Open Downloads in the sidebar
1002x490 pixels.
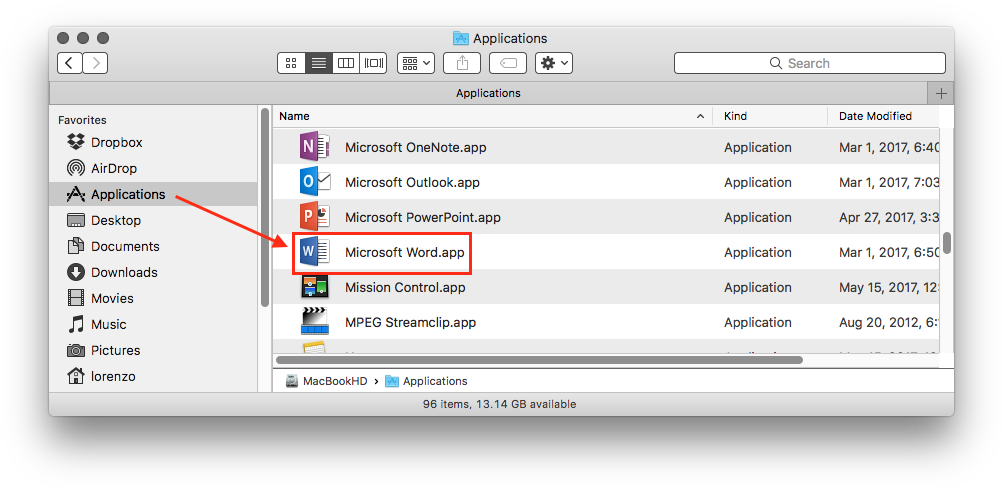click(153, 272)
